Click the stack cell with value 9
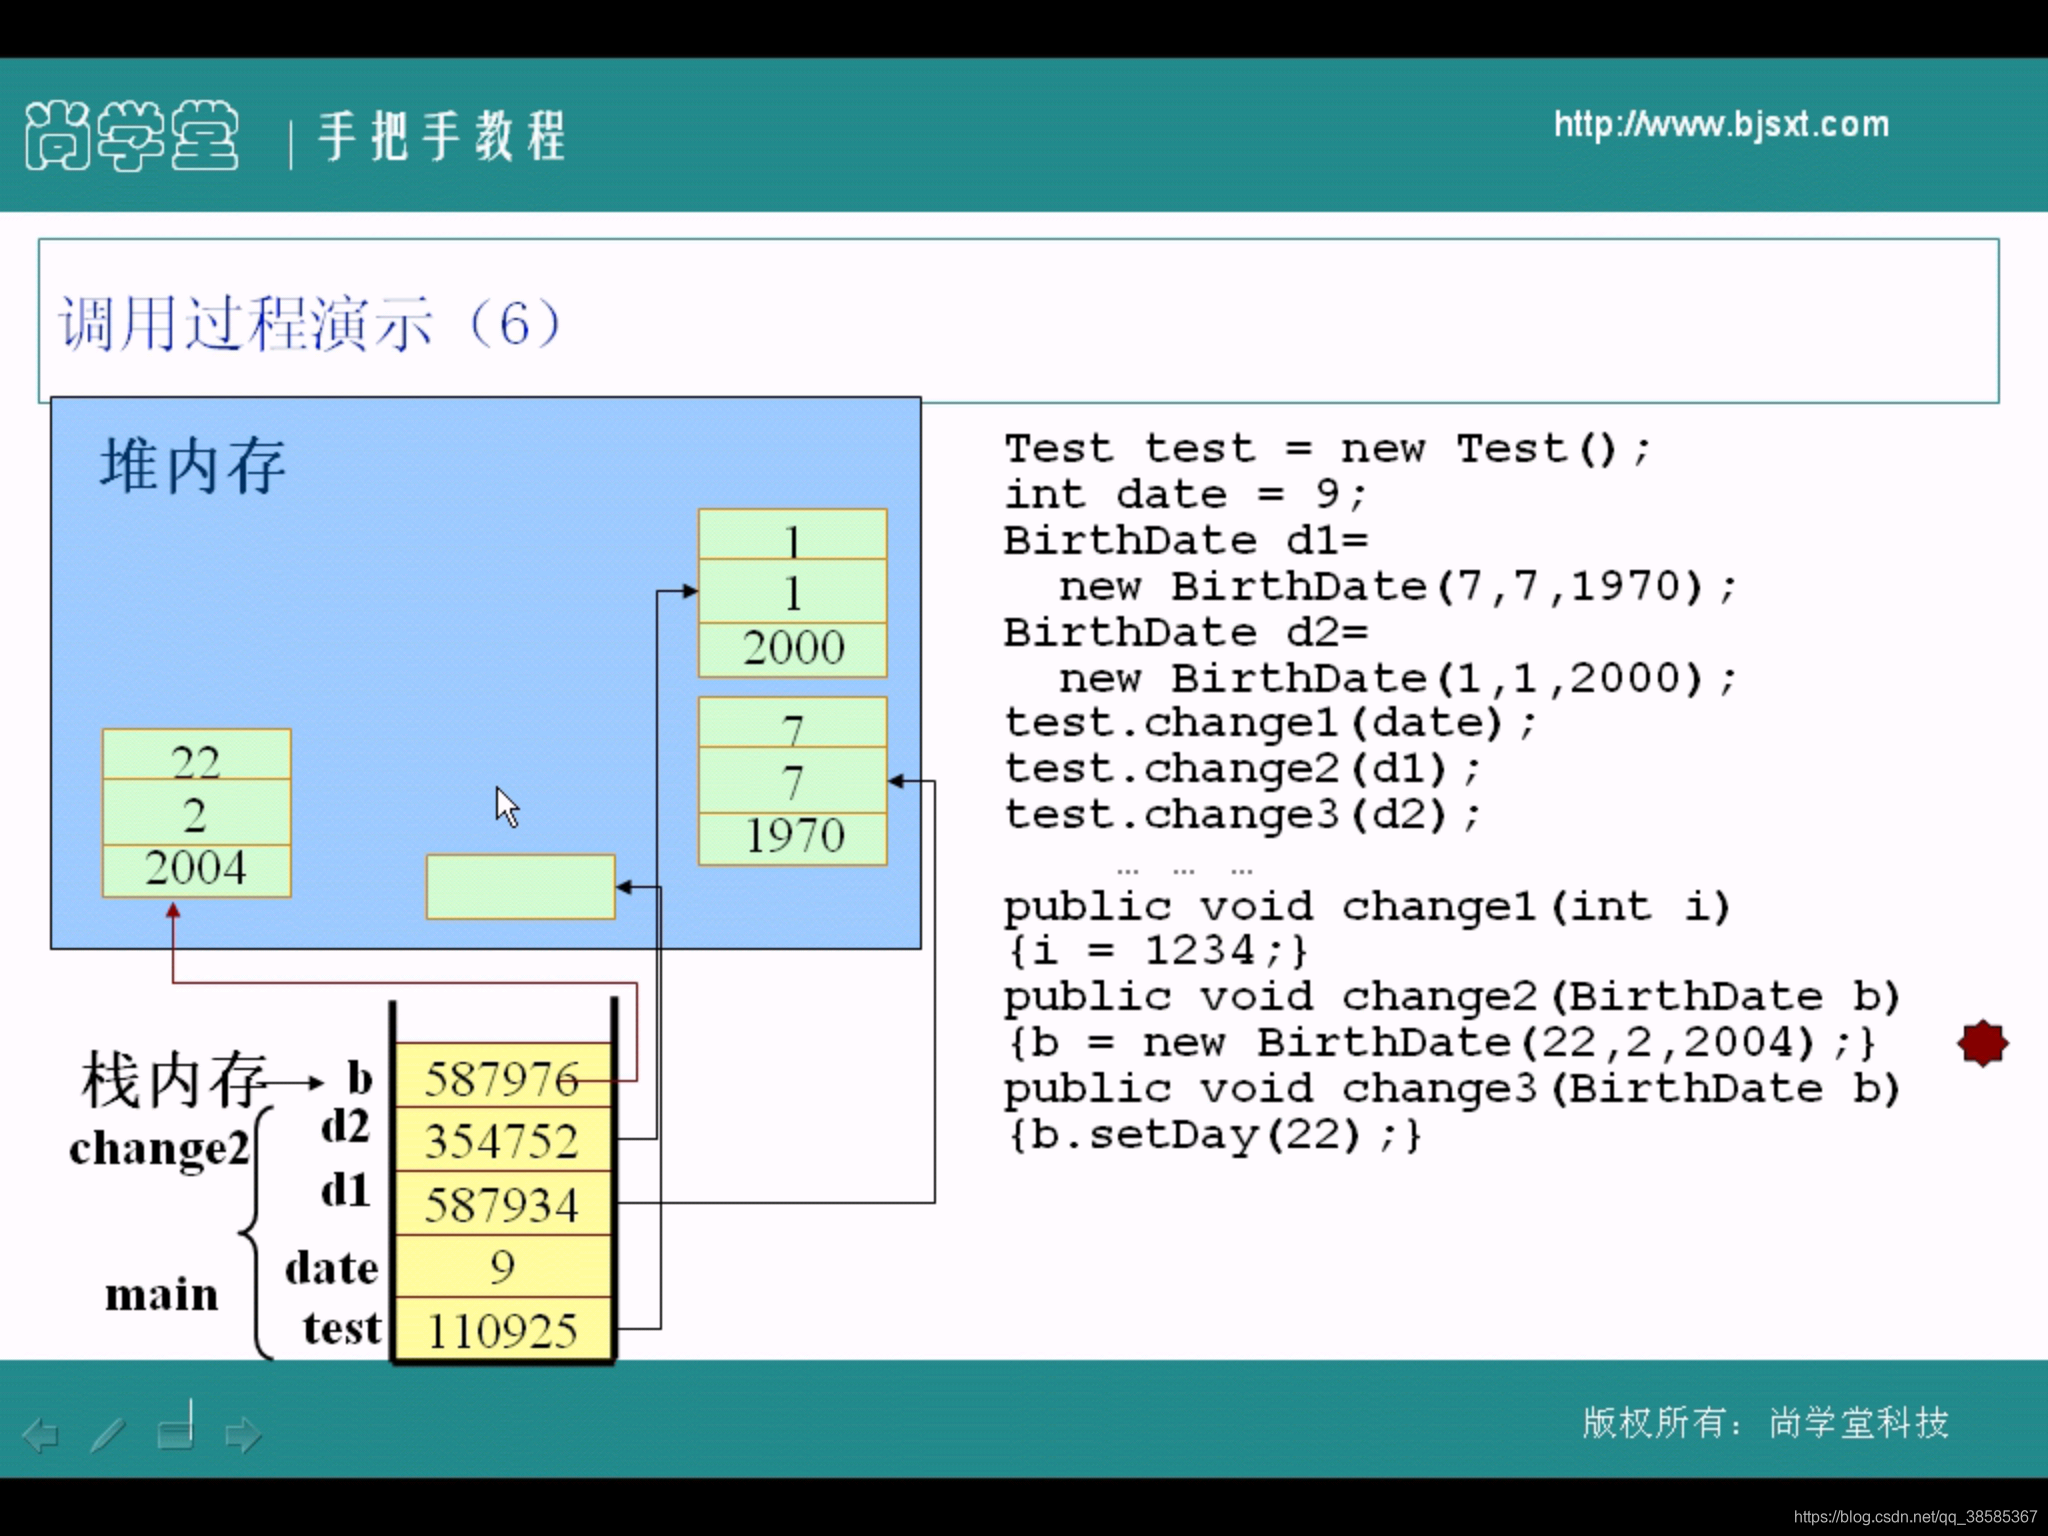2048x1536 pixels. click(502, 1267)
